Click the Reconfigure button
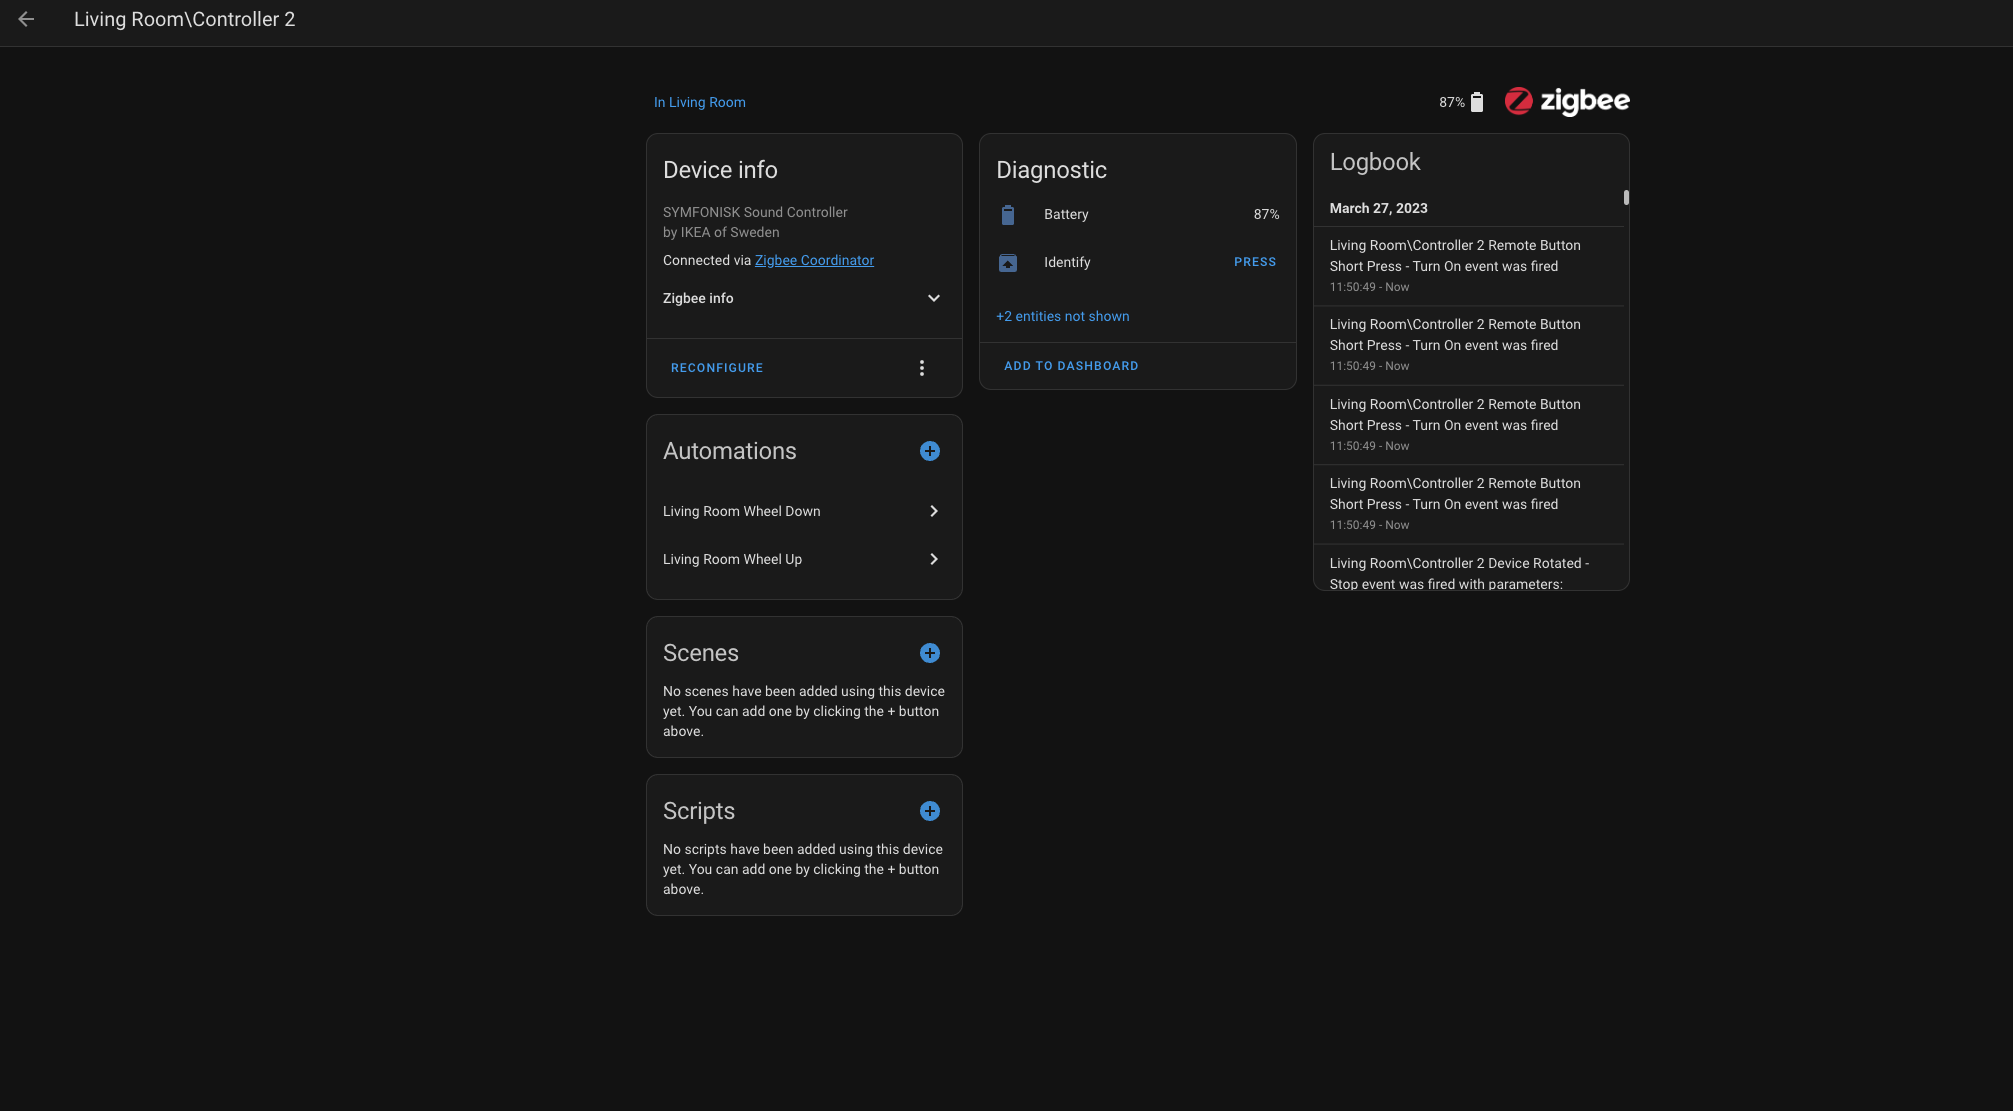This screenshot has width=2013, height=1111. point(716,368)
